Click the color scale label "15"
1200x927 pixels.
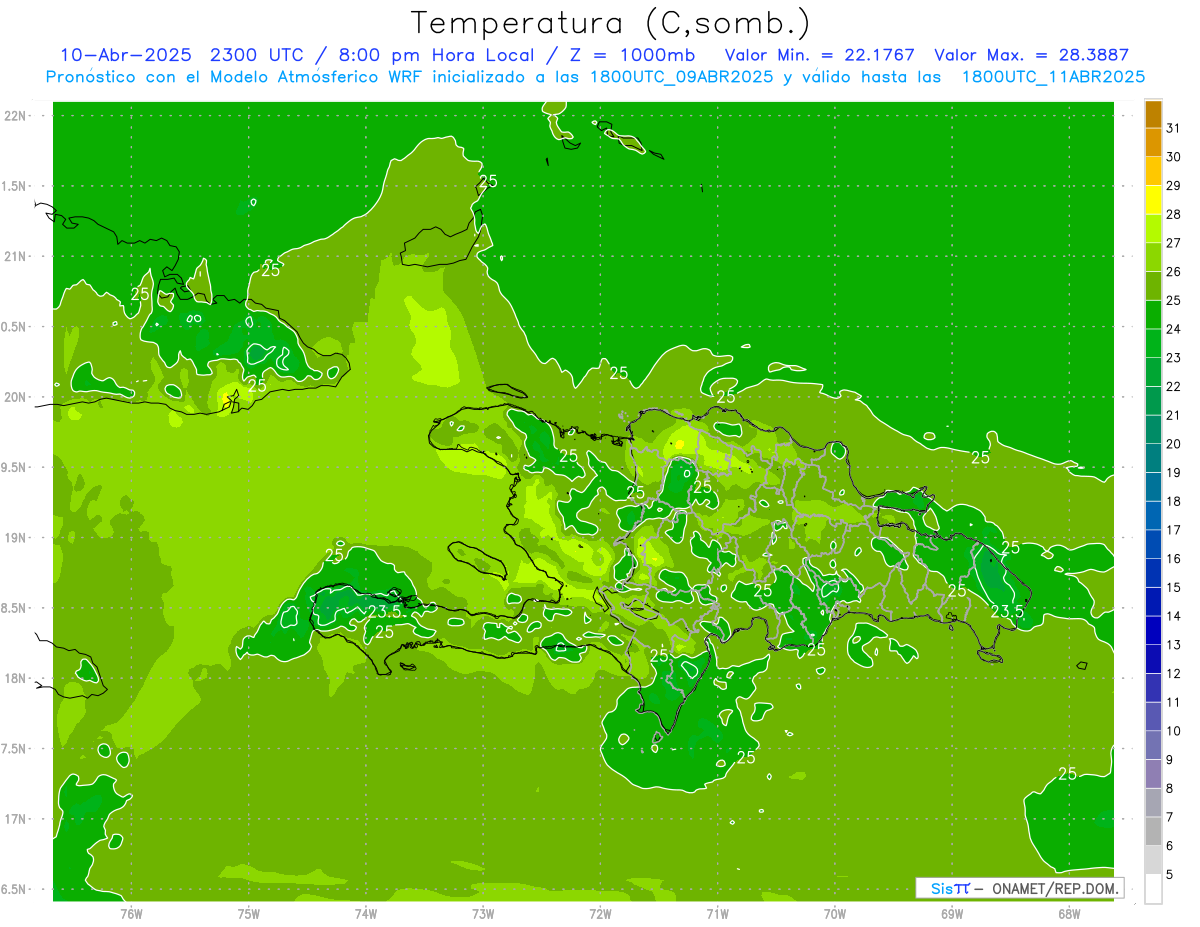(x=1174, y=588)
